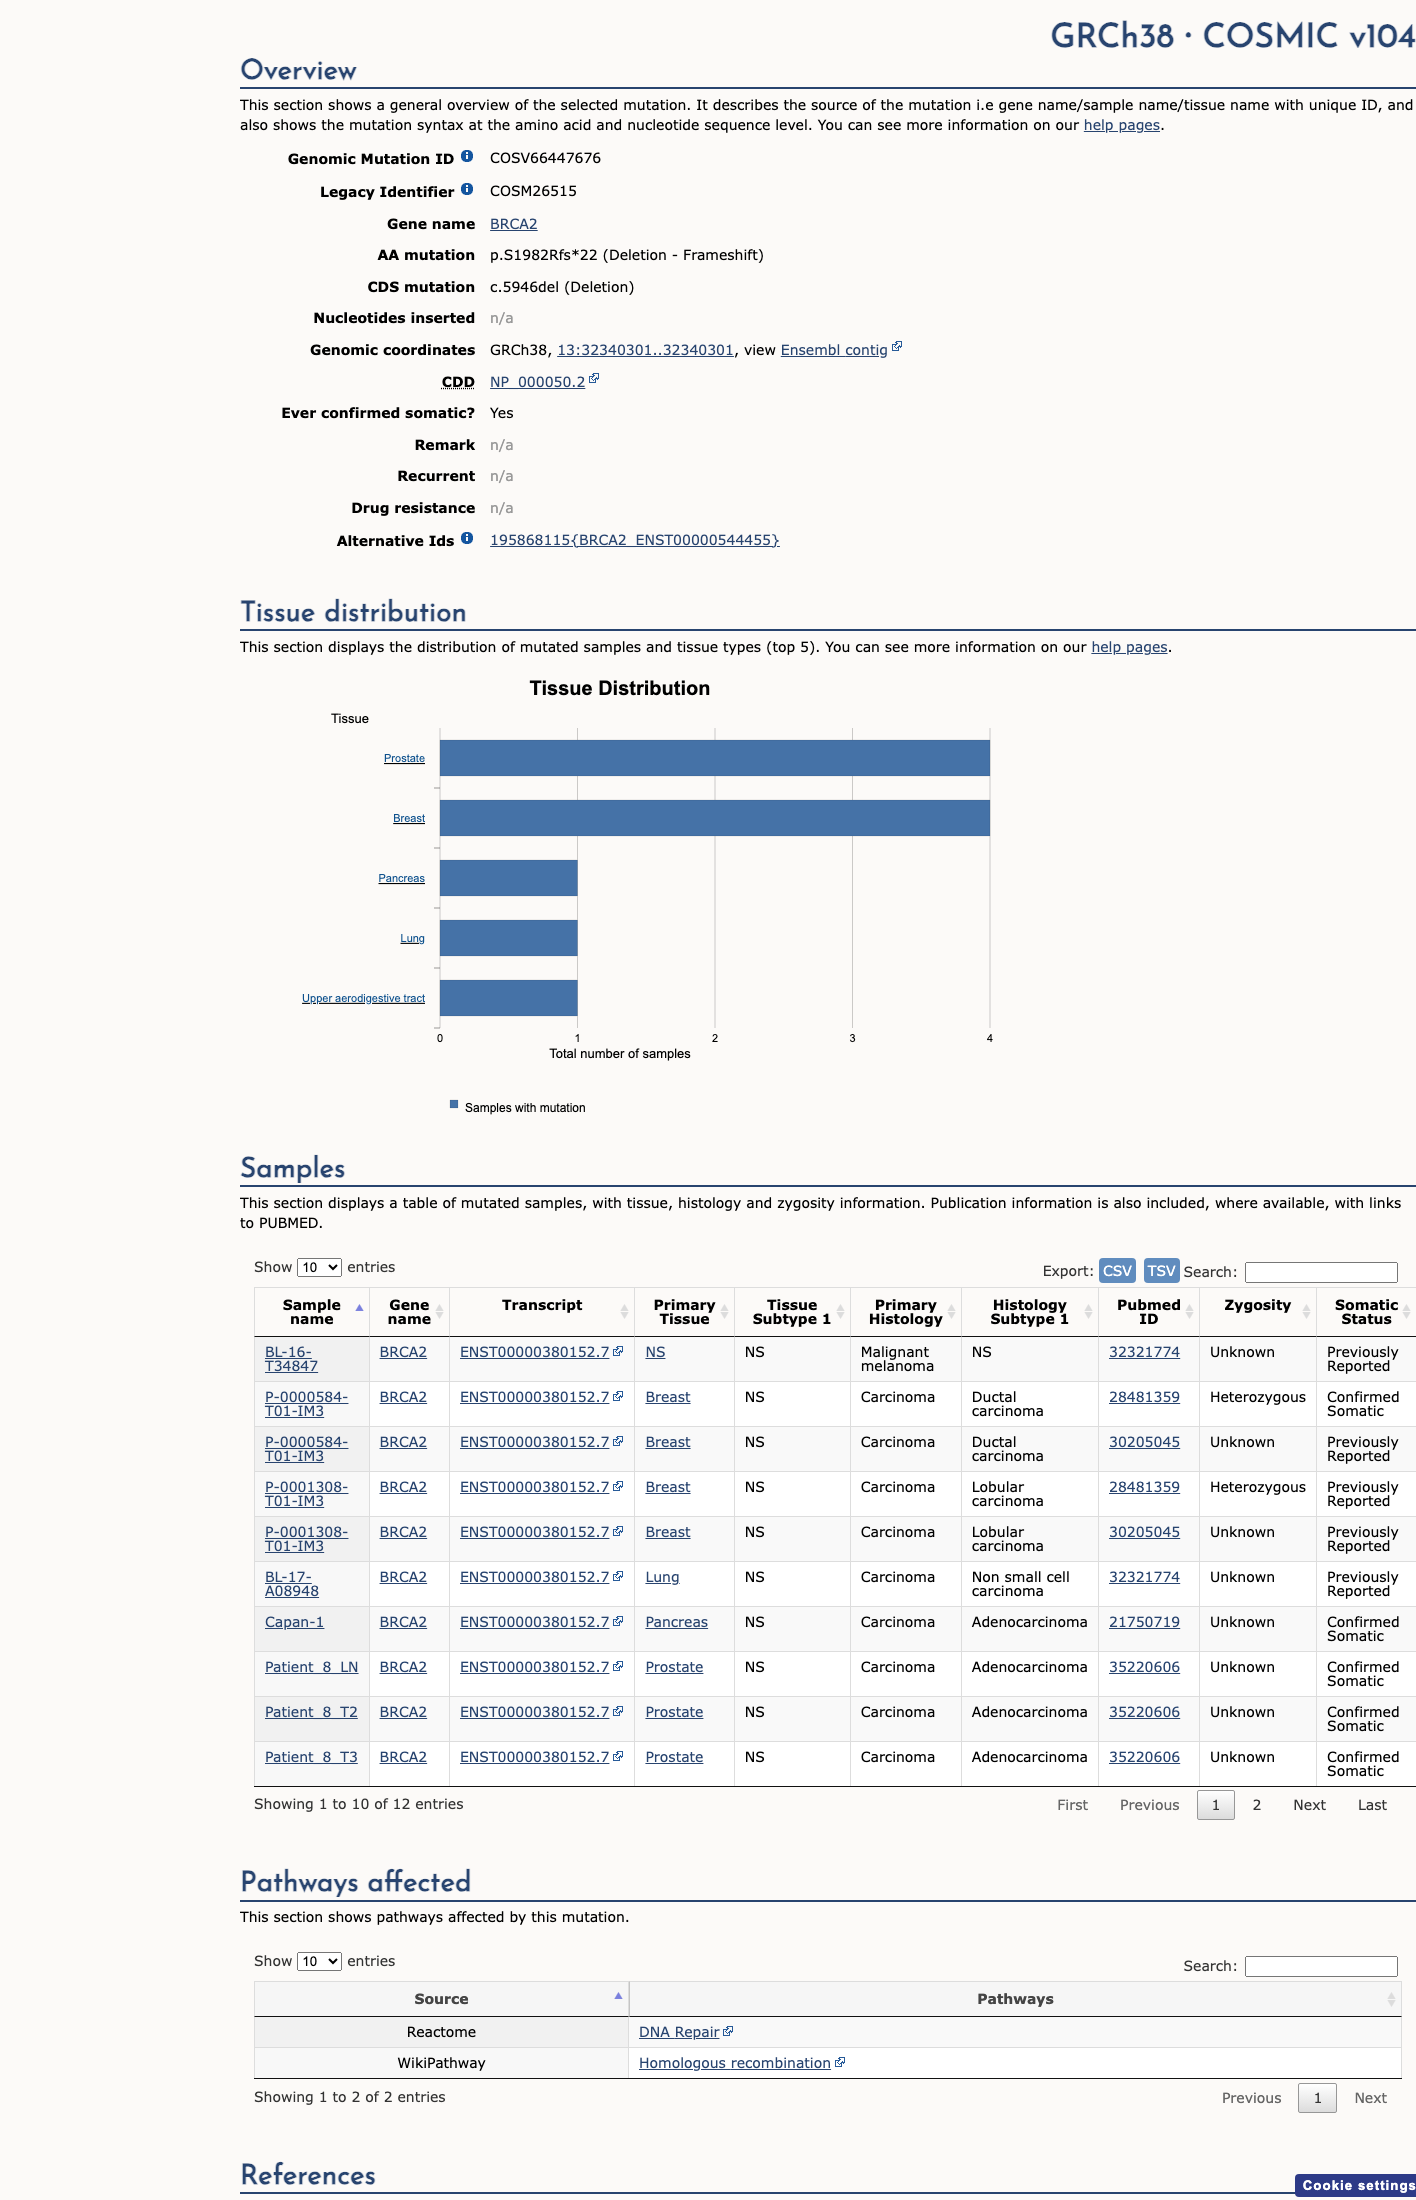Open Prostate tissue label in chart

coord(404,758)
